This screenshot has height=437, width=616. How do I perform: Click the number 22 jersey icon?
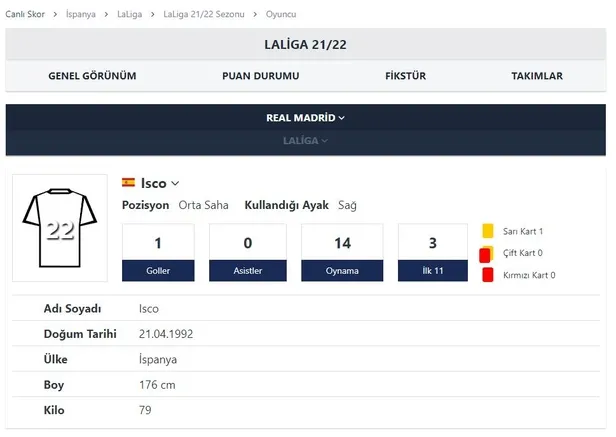[x=60, y=228]
